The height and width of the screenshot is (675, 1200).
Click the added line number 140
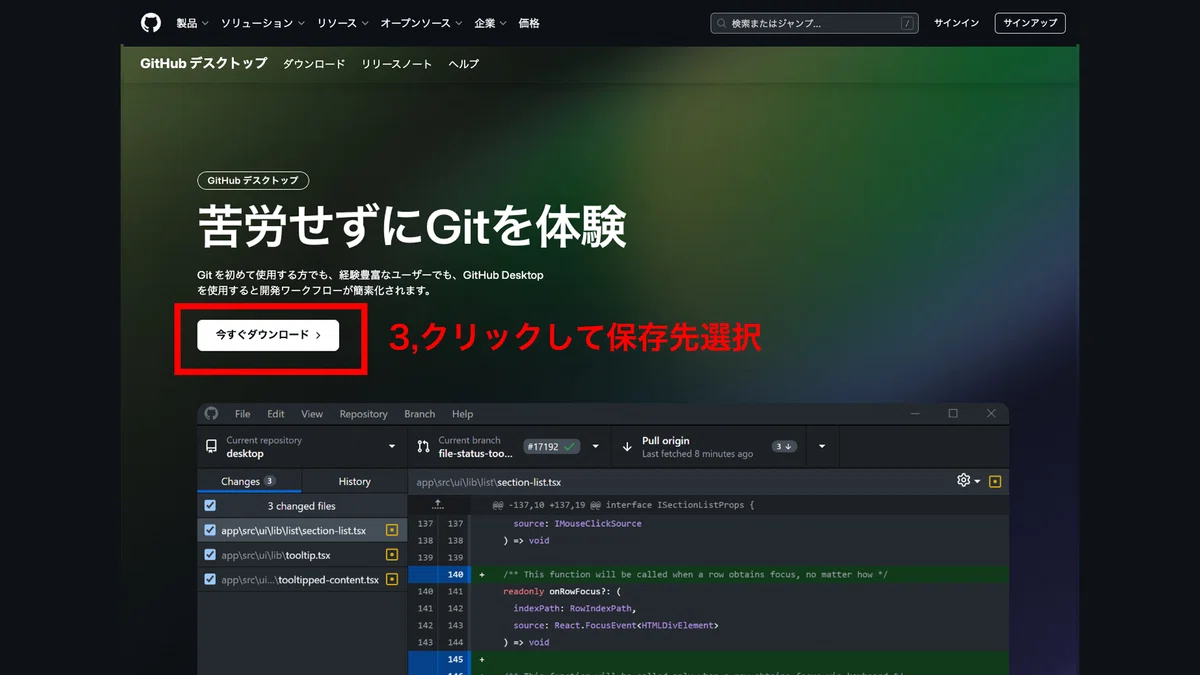[455, 575]
